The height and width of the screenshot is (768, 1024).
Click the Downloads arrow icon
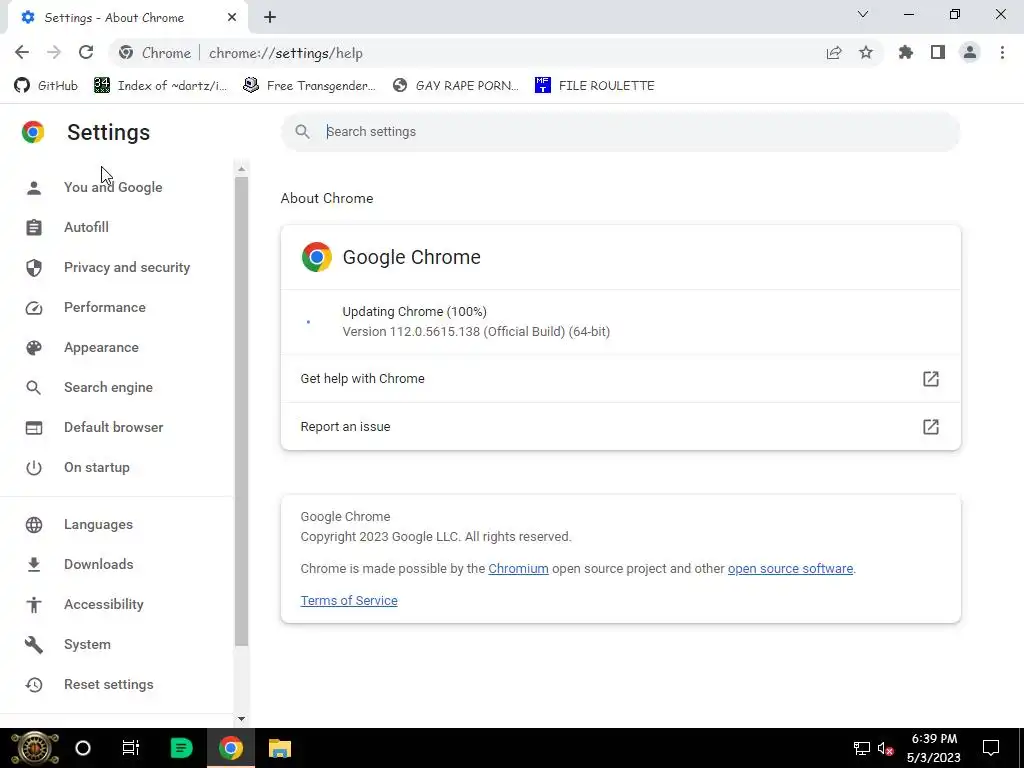(x=34, y=564)
